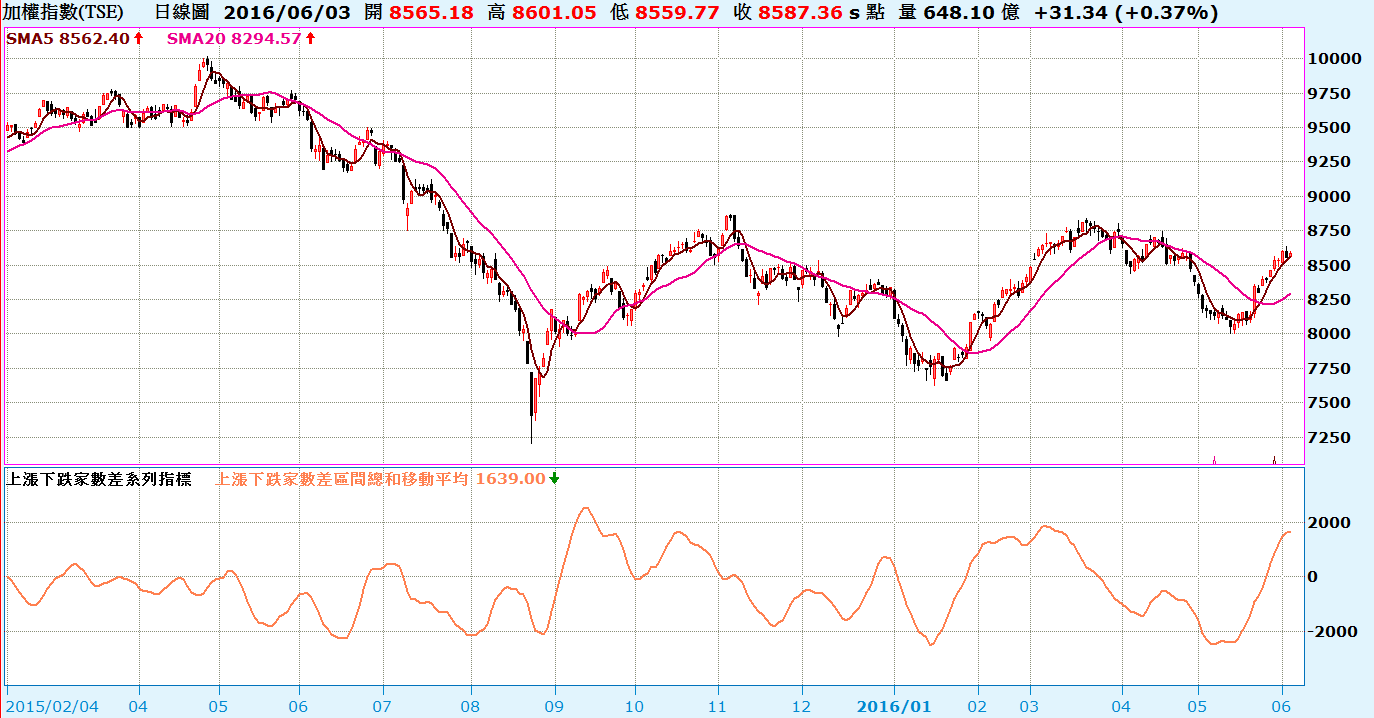
Task: Click the 上漲下跌家數差系列指標 indicator title
Action: tap(100, 479)
